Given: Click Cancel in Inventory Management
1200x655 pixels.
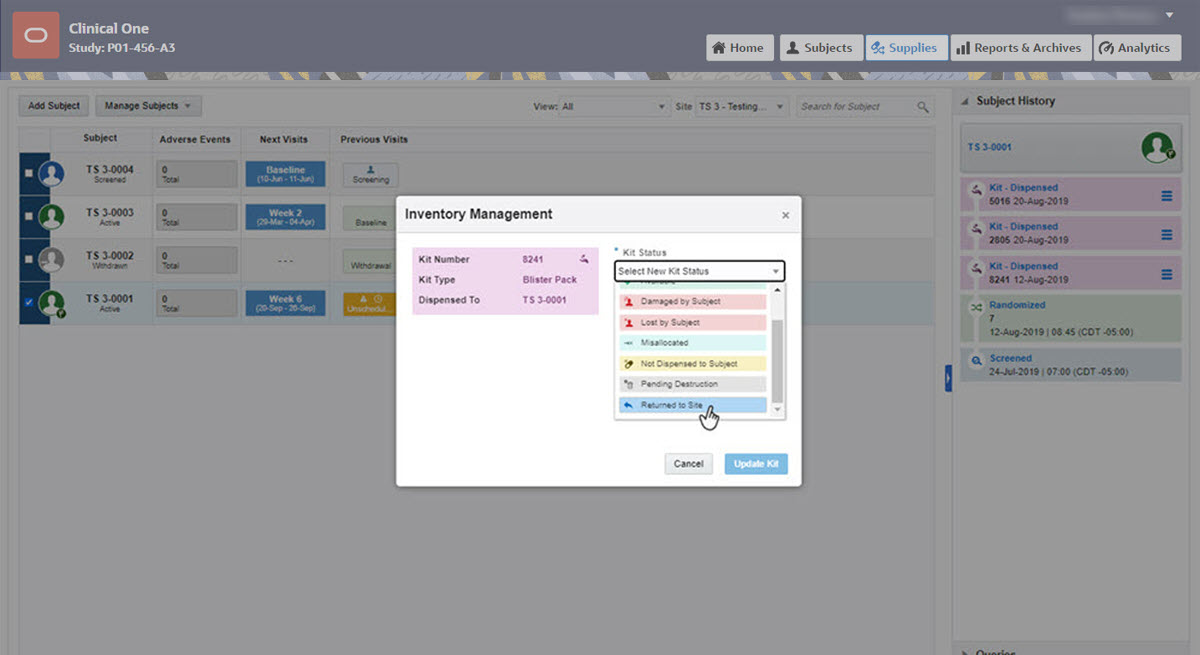Looking at the screenshot, I should (688, 464).
